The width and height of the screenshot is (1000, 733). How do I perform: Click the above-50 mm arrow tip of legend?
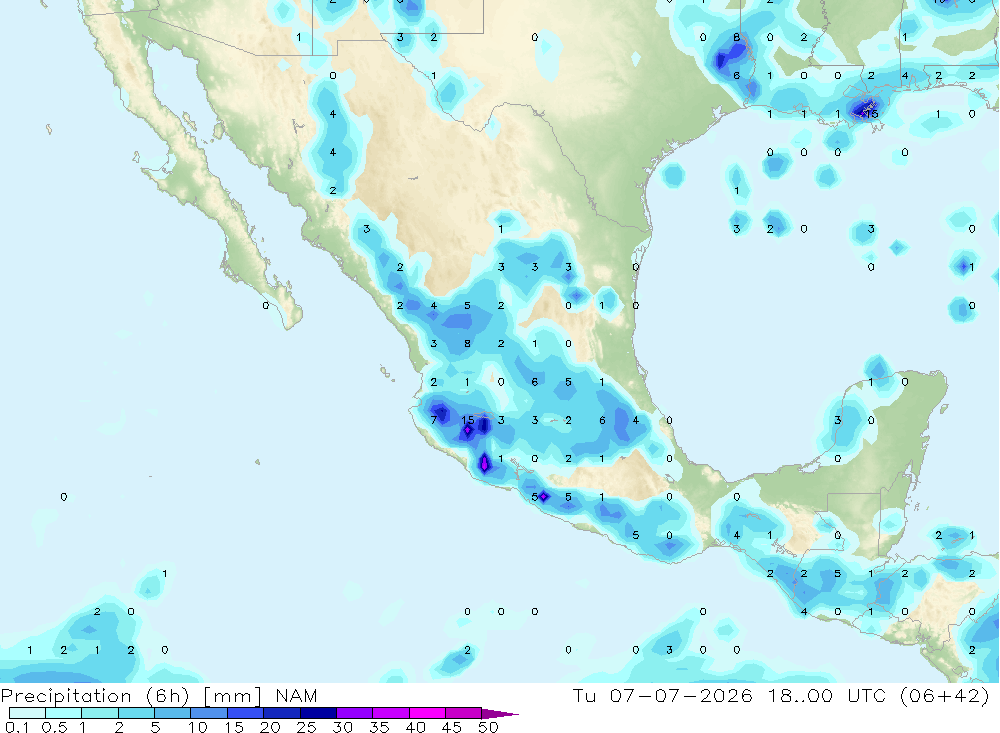(500, 713)
